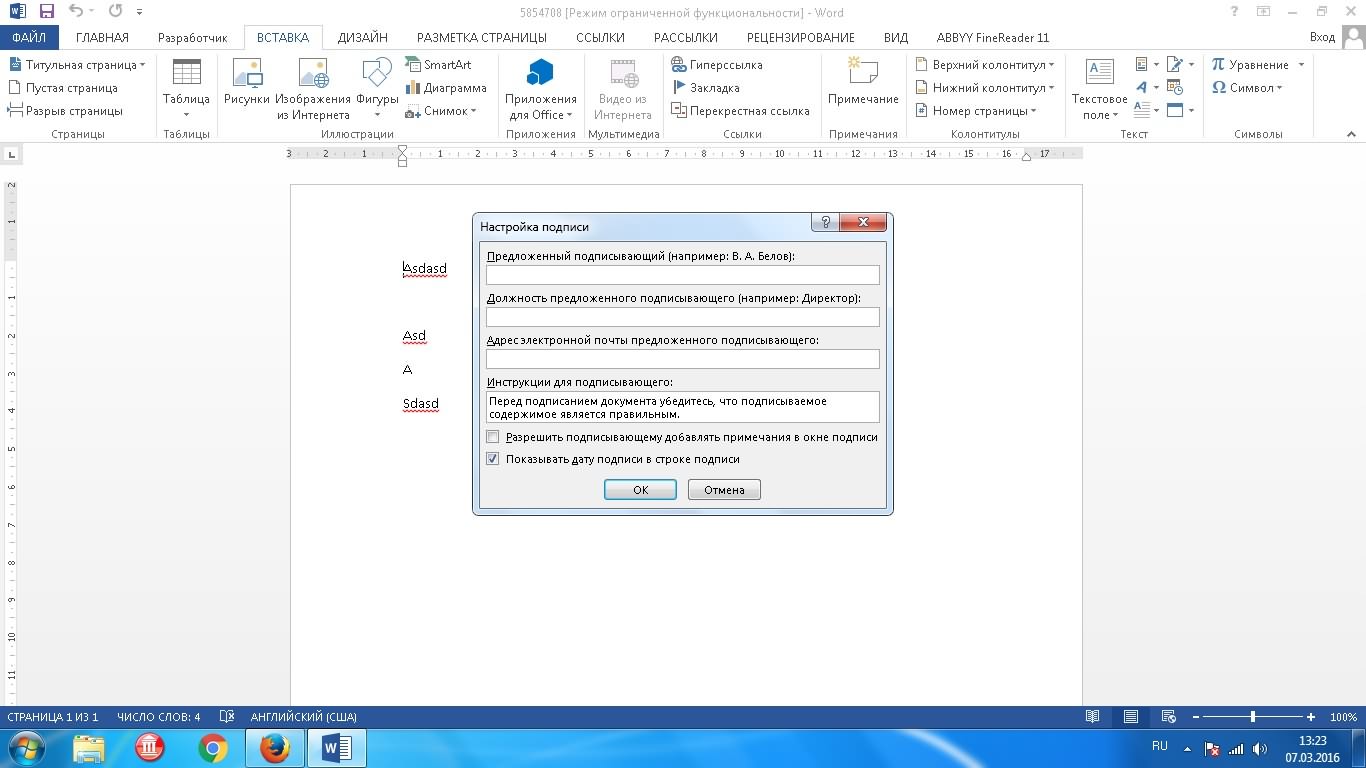Open Customize Quick Access Toolbar arrow
This screenshot has height=768, width=1366.
[139, 13]
